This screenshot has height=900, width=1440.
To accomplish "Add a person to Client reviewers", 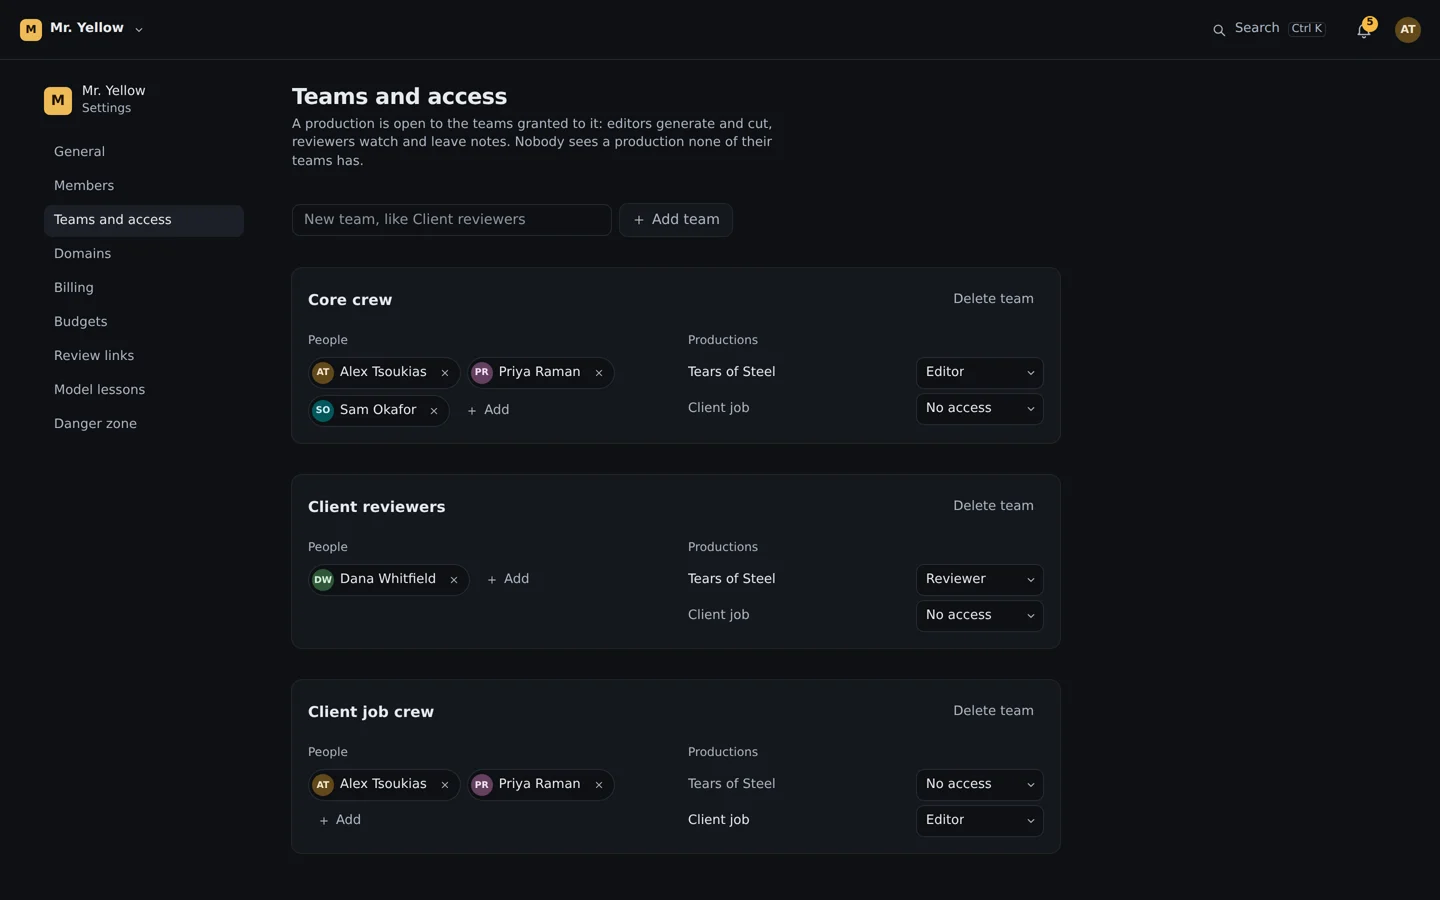I will pyautogui.click(x=508, y=579).
